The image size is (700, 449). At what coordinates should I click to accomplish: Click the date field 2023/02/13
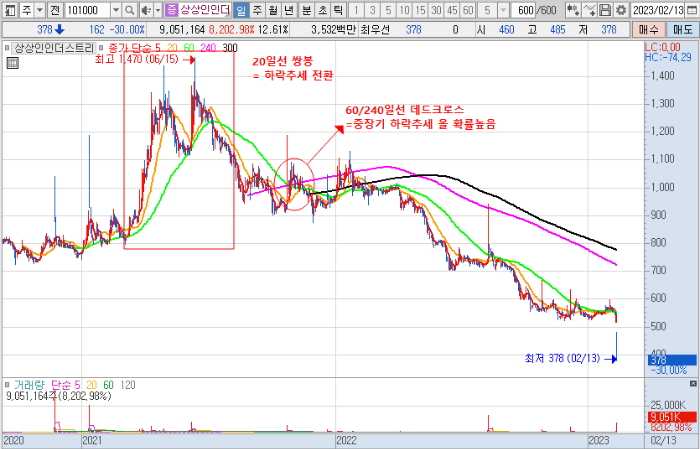click(x=658, y=10)
